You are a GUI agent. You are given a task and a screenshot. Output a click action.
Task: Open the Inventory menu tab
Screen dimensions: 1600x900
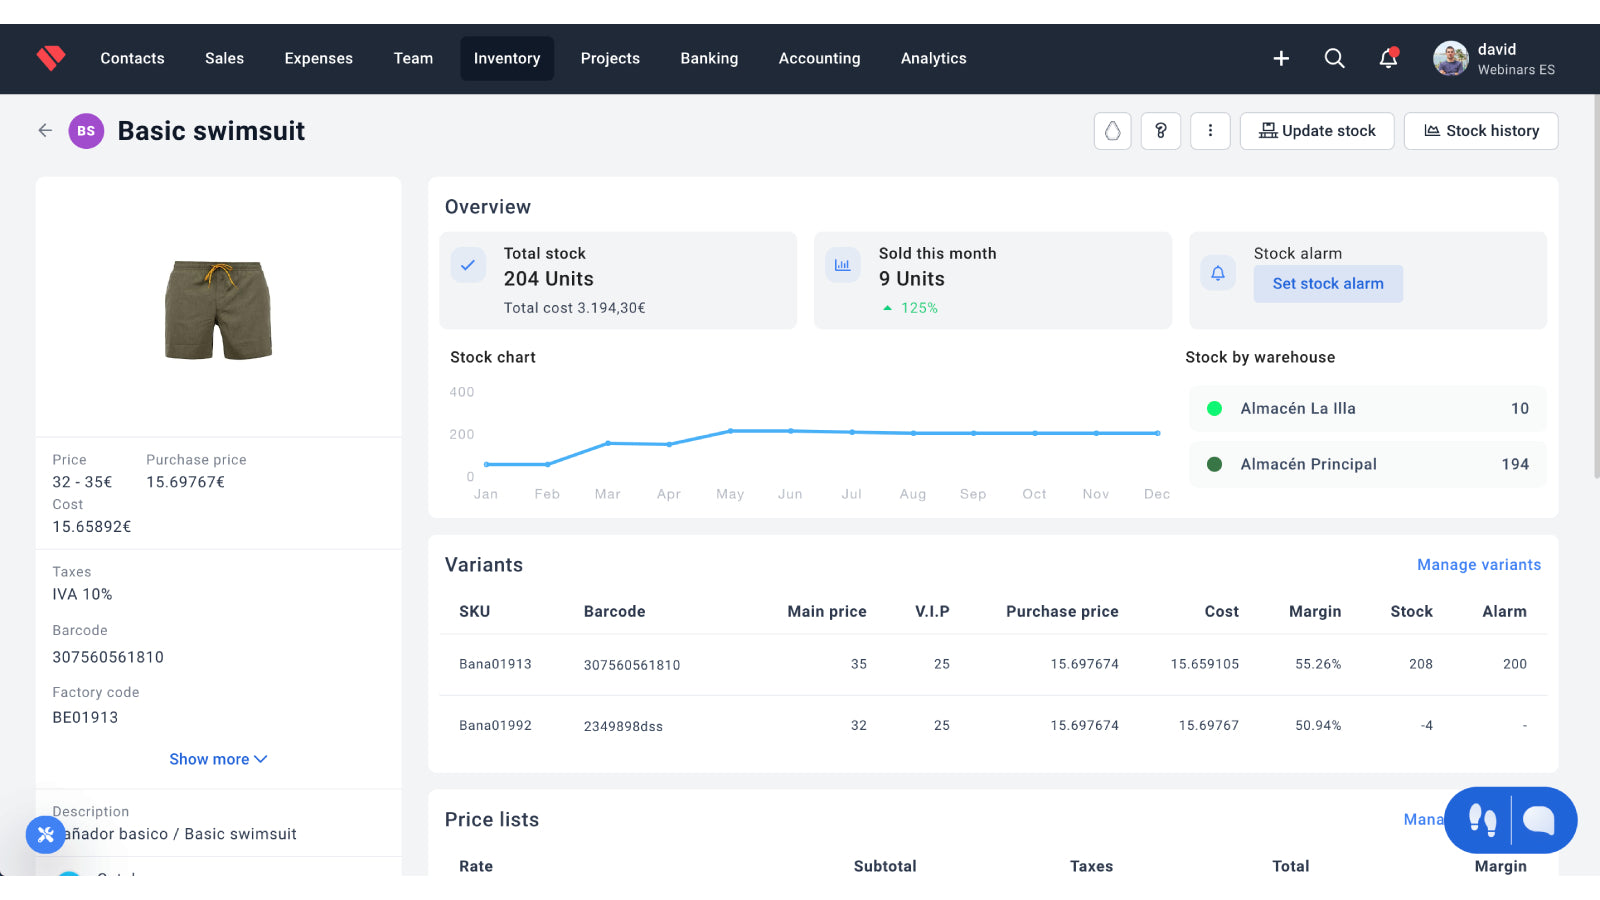click(x=507, y=59)
